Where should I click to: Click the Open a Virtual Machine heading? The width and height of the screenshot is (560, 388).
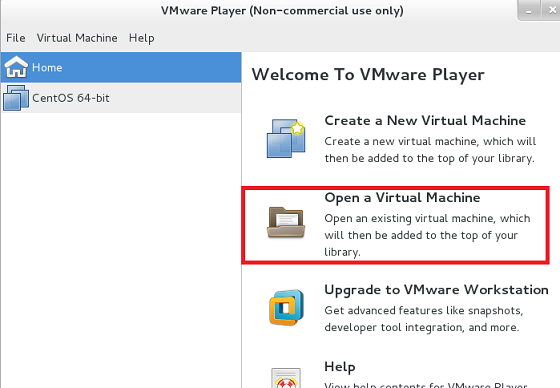(x=402, y=198)
